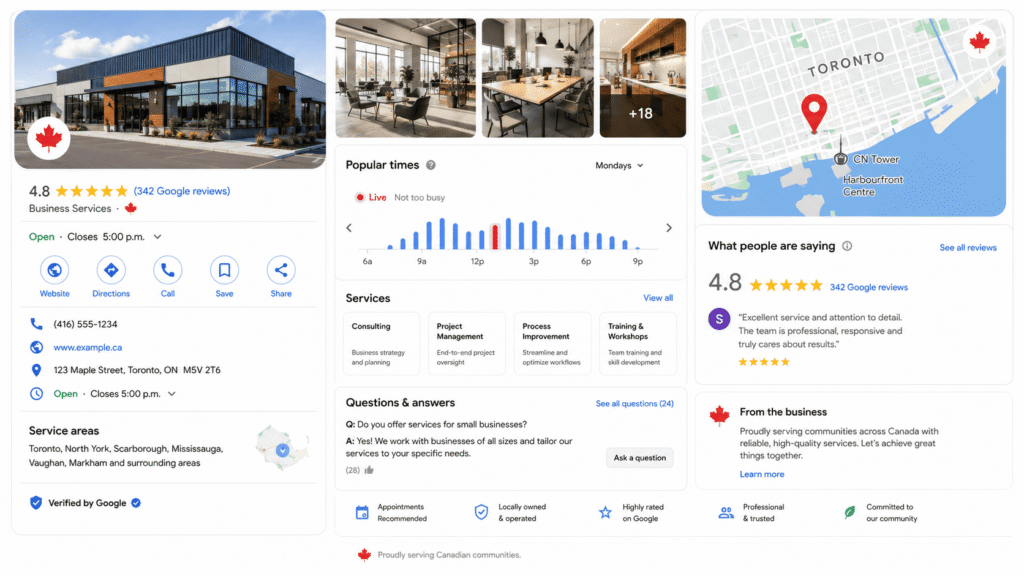Open the main building exterior photo
This screenshot has height=576, width=1024.
pyautogui.click(x=170, y=89)
